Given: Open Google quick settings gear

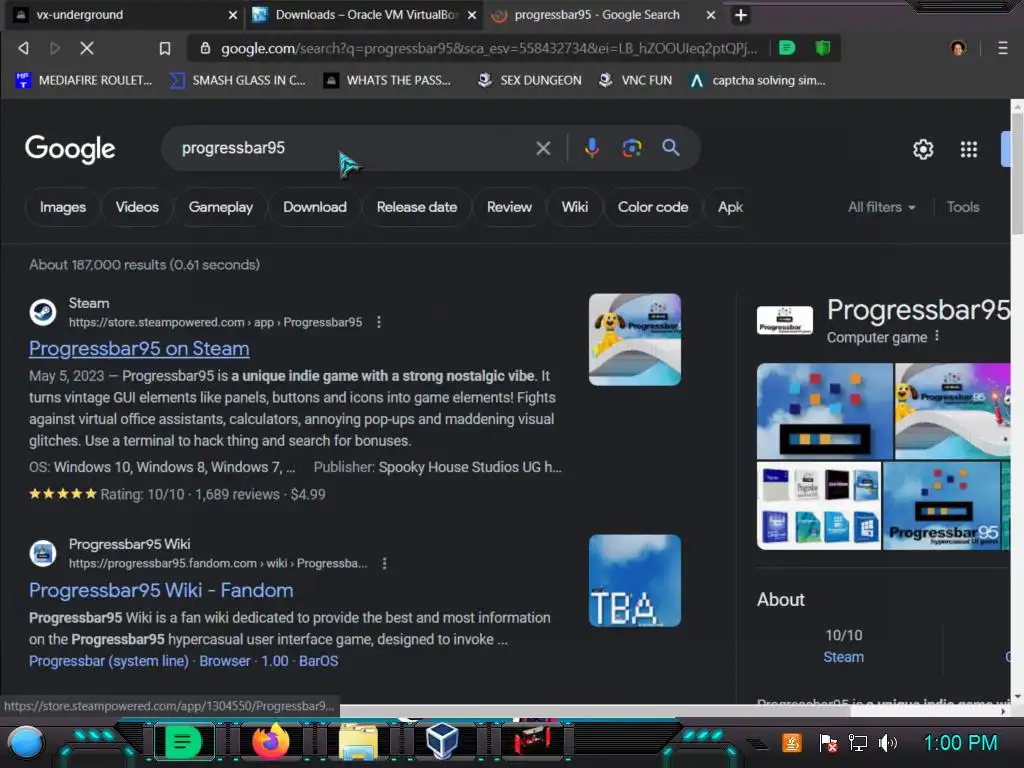Looking at the screenshot, I should coord(923,150).
